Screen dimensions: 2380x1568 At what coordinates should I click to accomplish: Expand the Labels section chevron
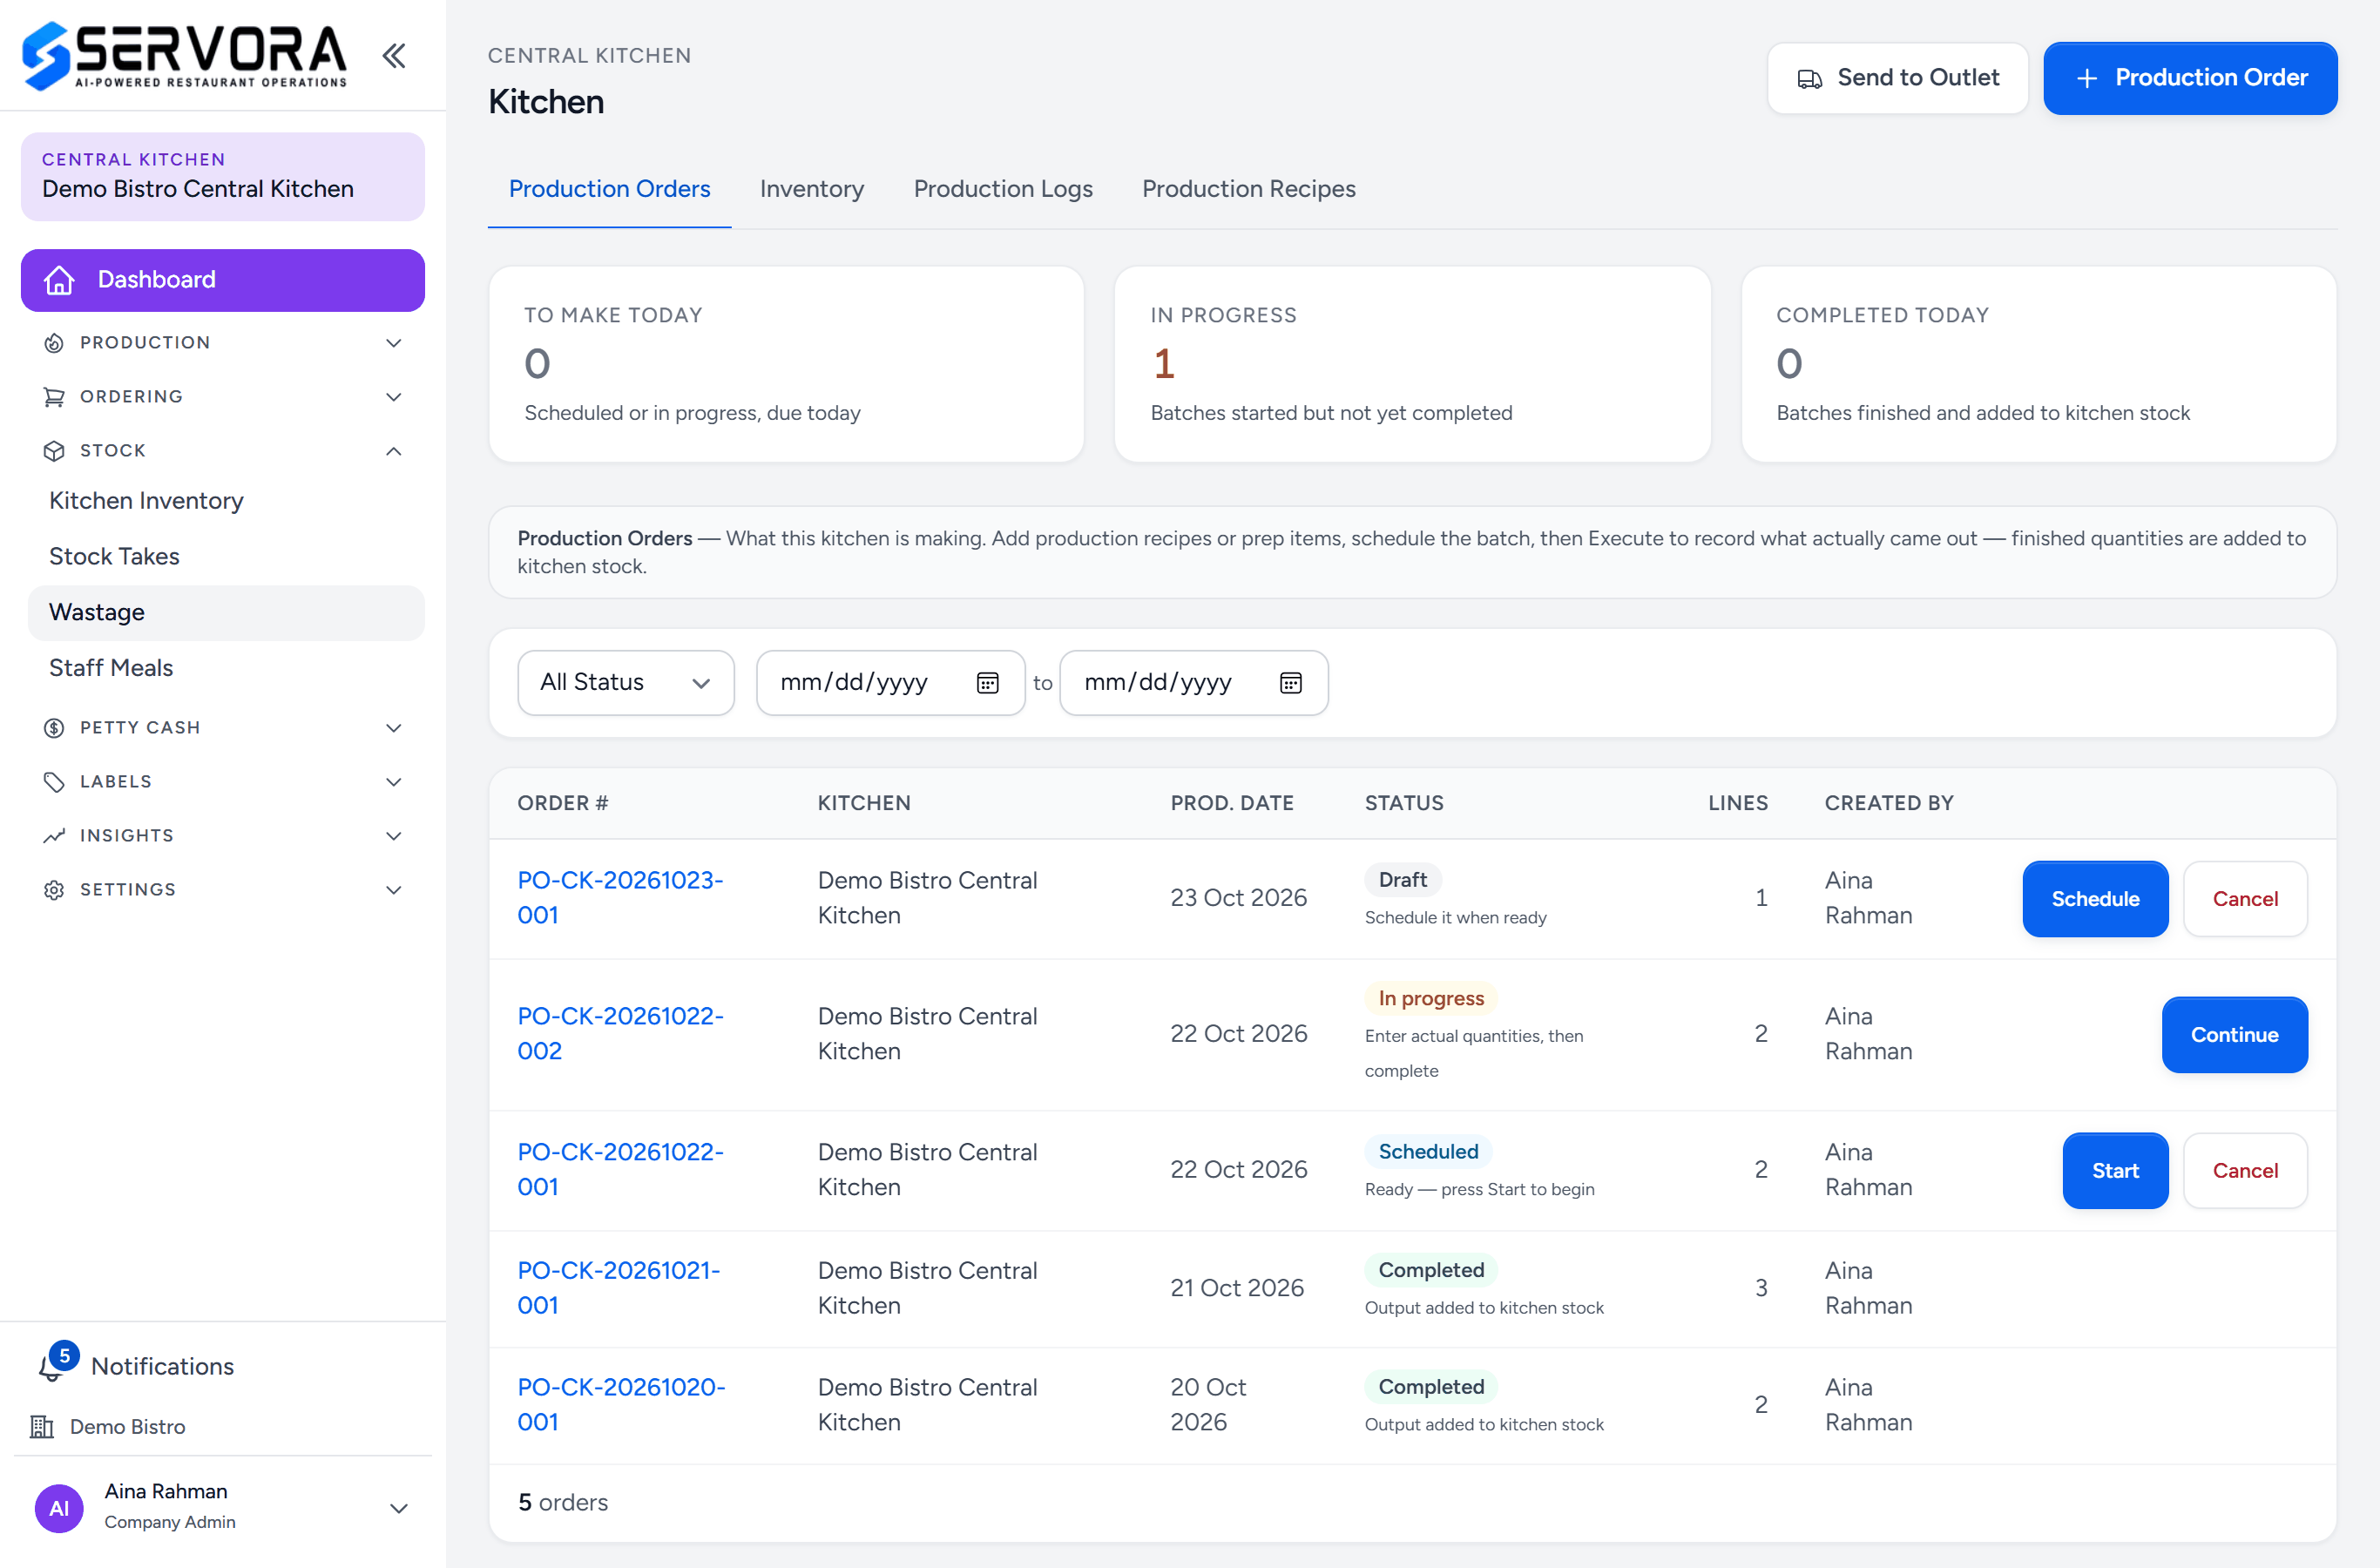click(394, 782)
